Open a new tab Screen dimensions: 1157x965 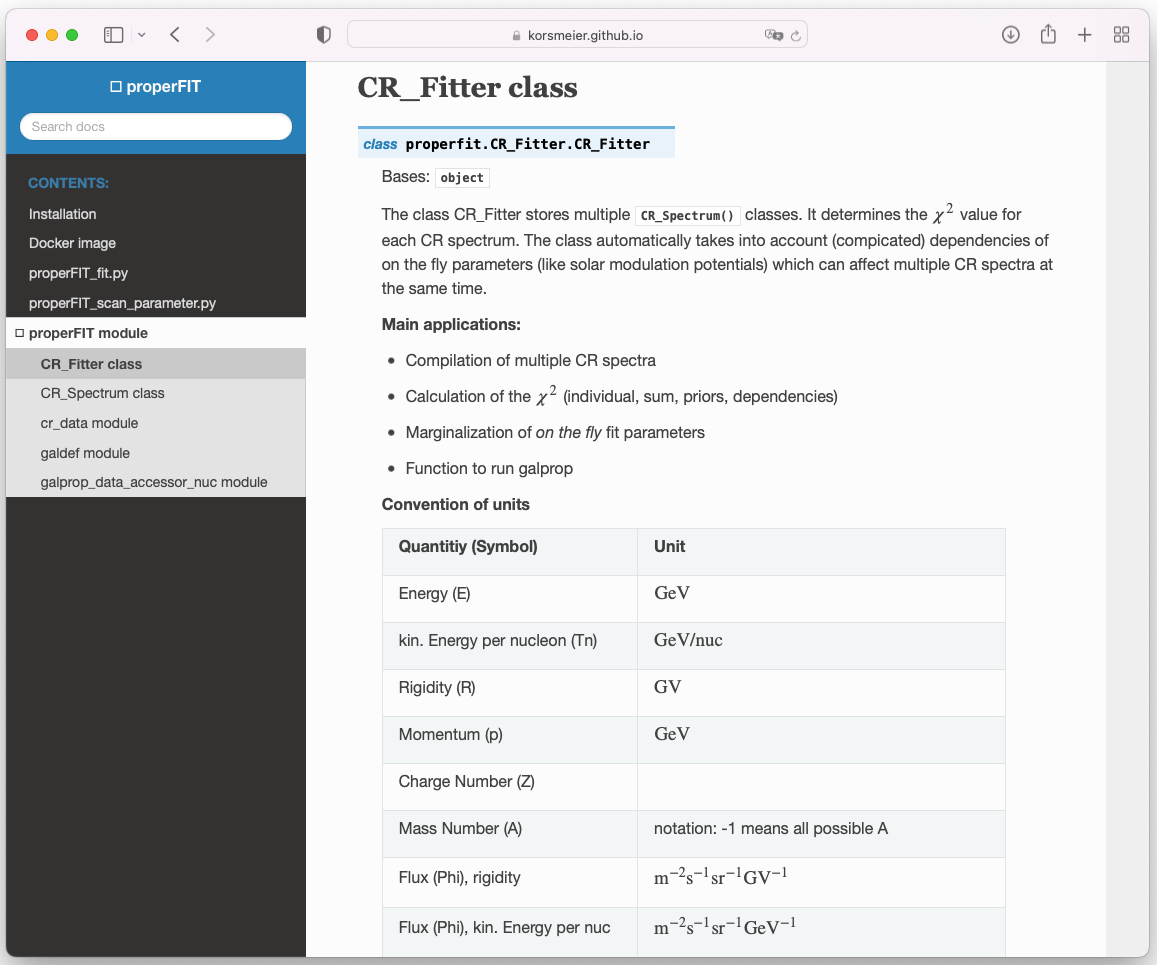[1085, 35]
